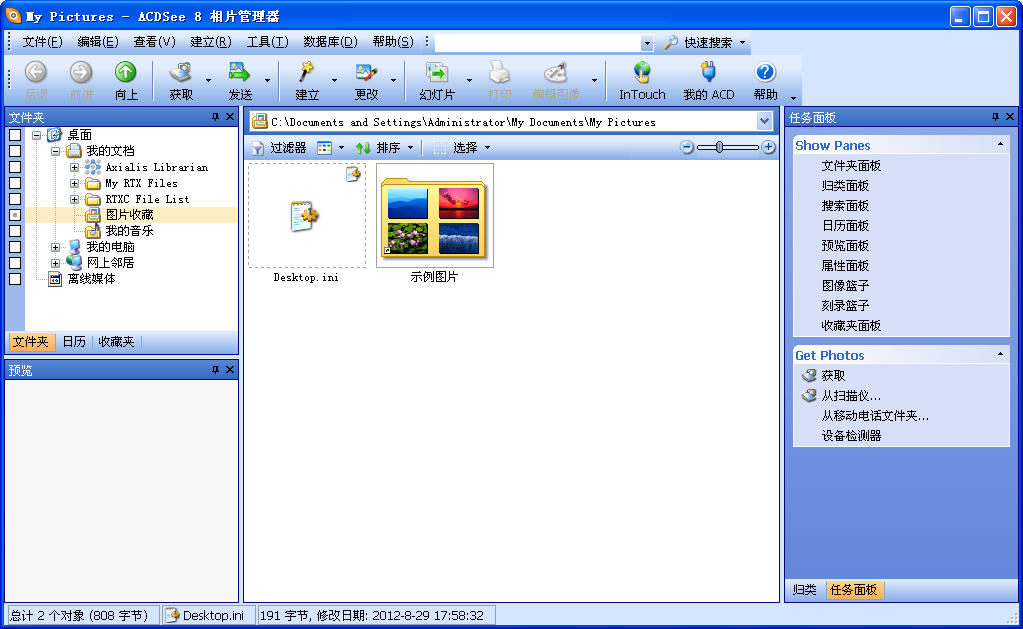Open the 查看(V) menu
1023x629 pixels.
coord(155,42)
